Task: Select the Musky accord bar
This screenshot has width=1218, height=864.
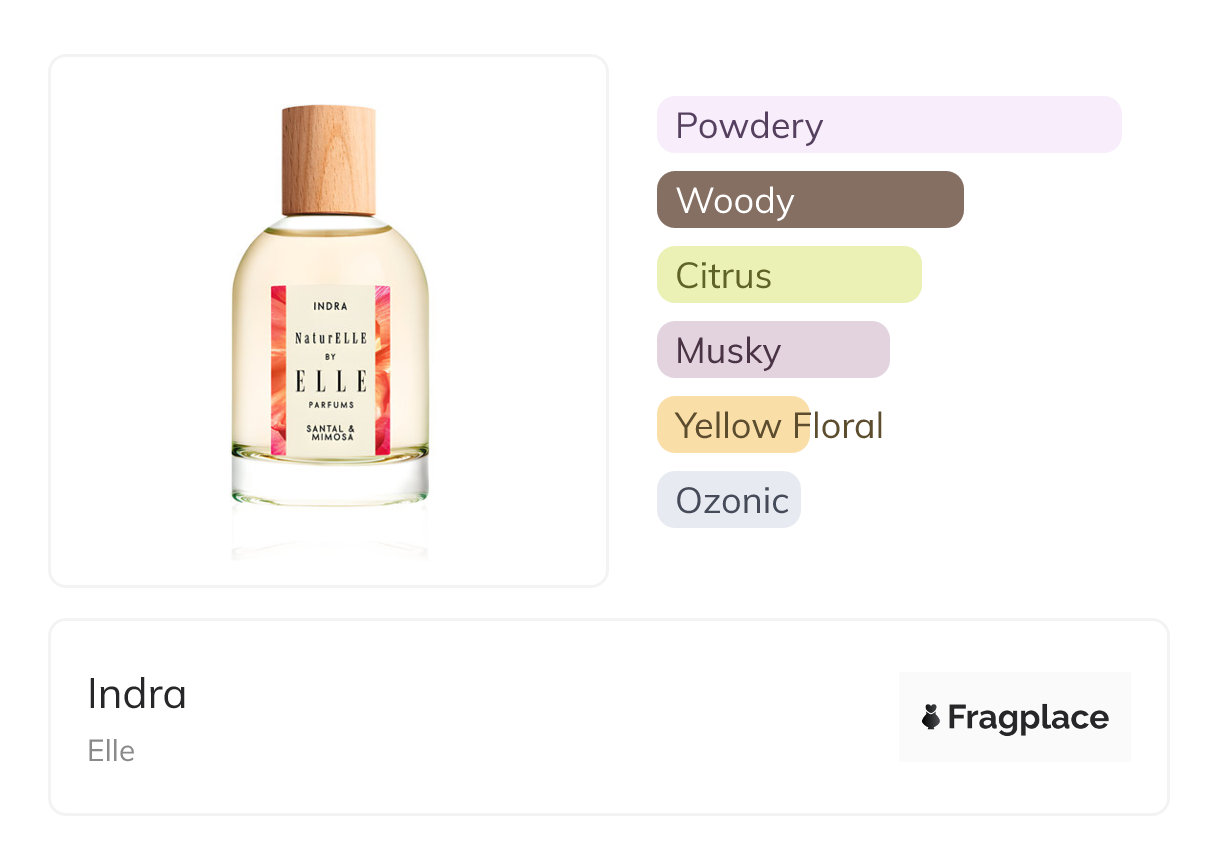Action: [773, 350]
